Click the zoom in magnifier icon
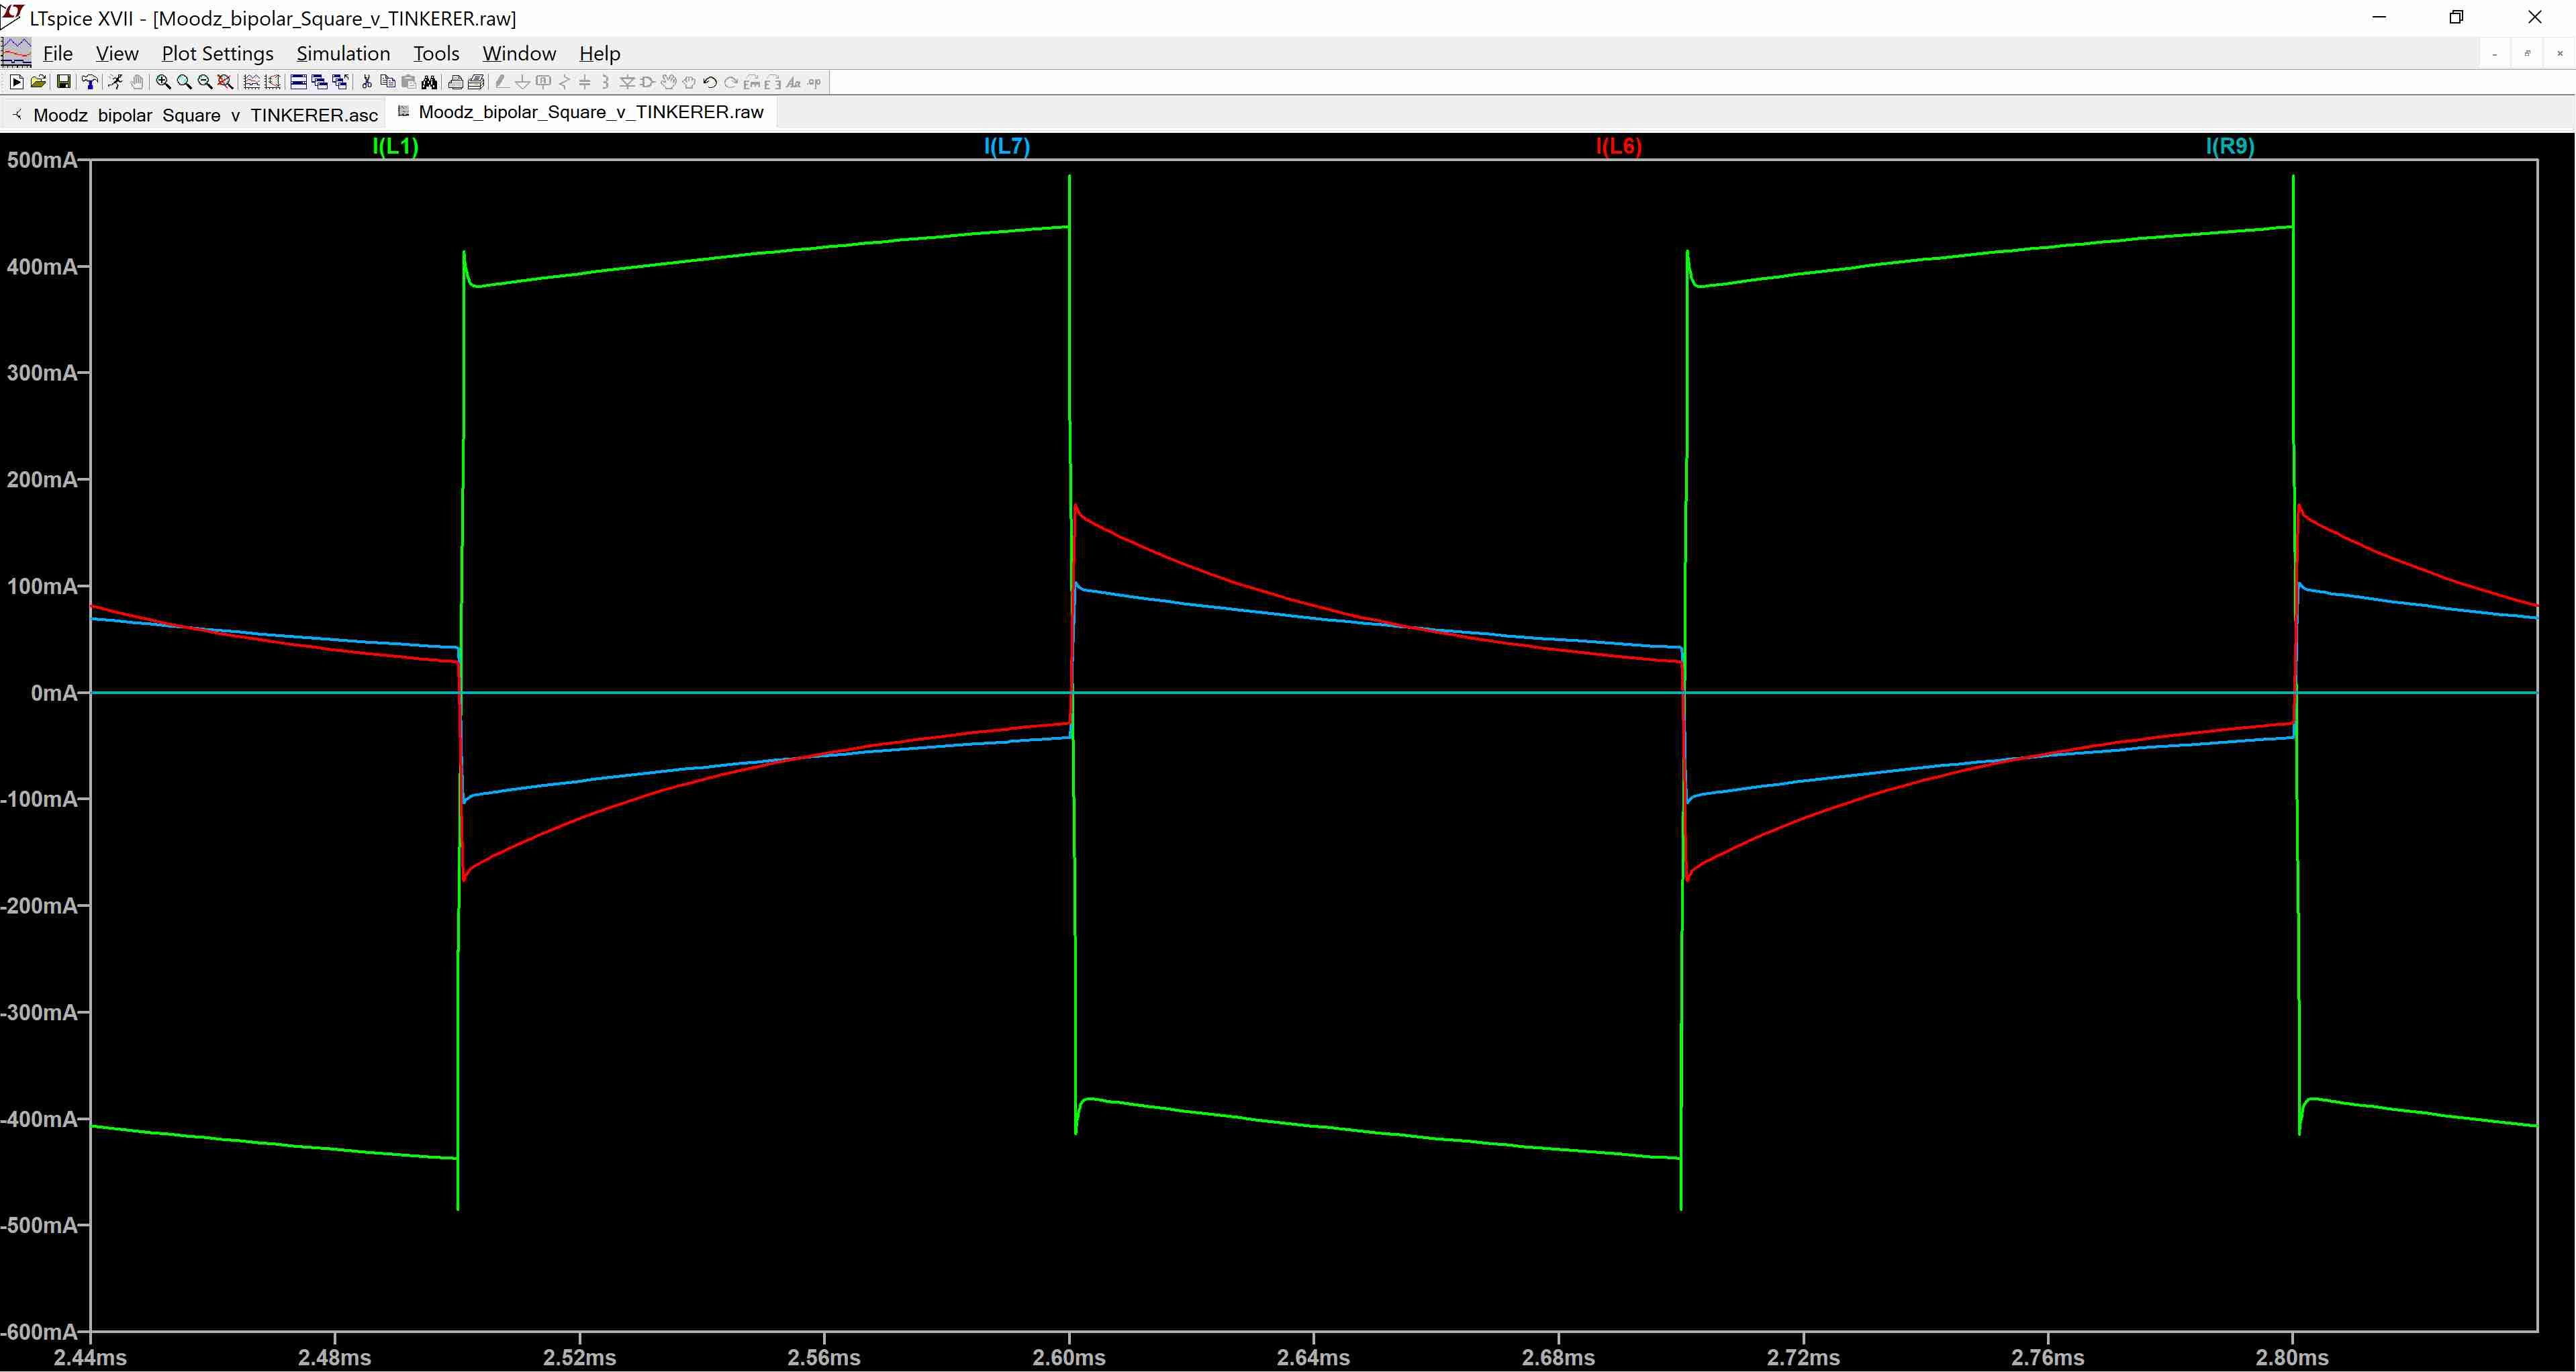This screenshot has width=2576, height=1372. (163, 82)
